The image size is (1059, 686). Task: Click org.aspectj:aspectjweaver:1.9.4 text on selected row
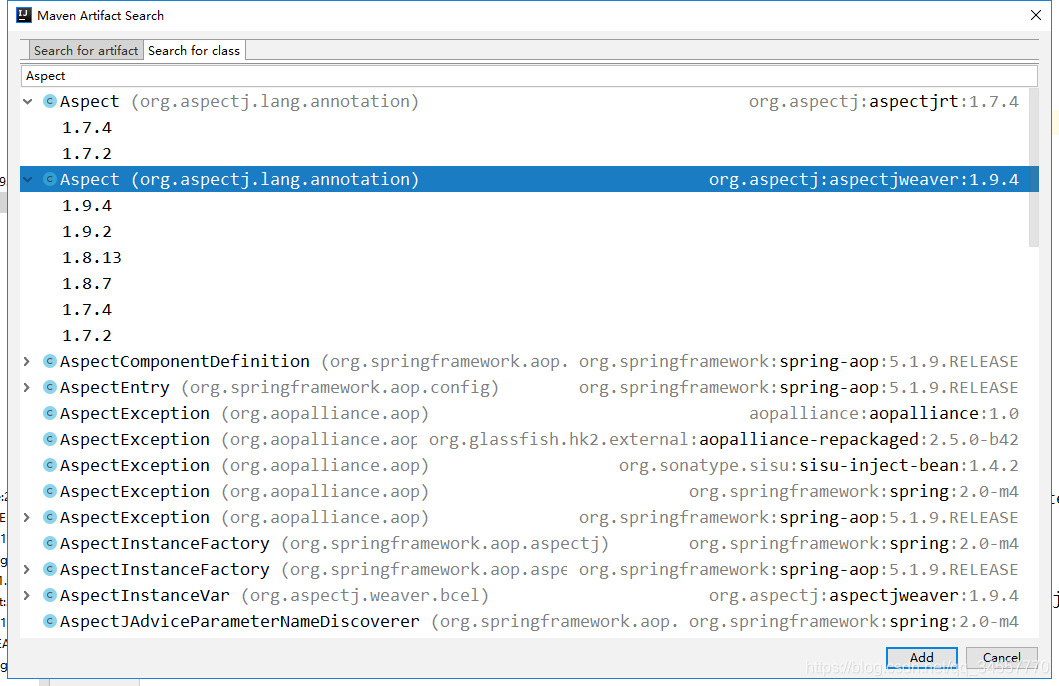864,180
